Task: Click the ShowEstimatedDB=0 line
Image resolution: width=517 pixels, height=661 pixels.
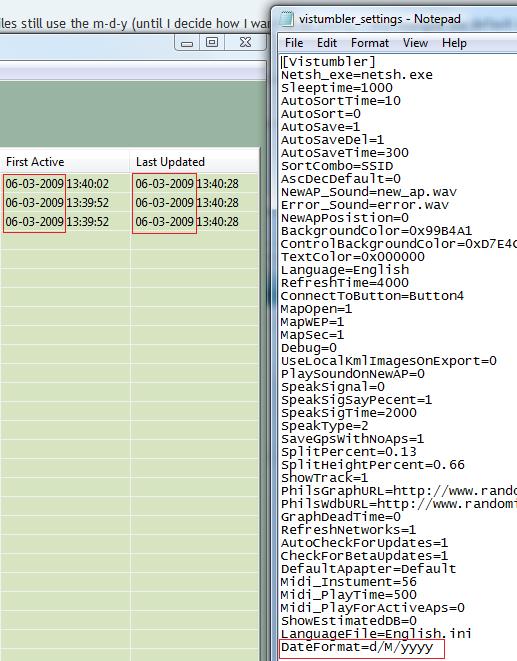Action: pyautogui.click(x=349, y=621)
